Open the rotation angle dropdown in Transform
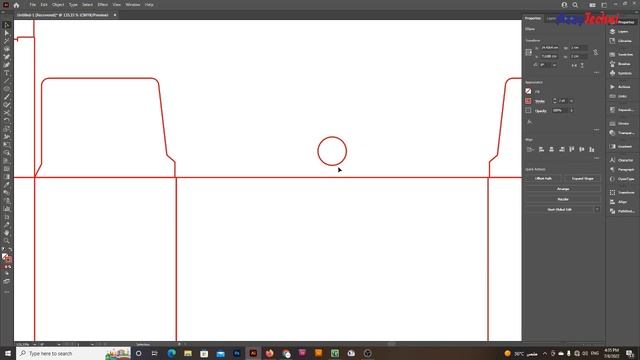The image size is (640, 360). point(554,65)
